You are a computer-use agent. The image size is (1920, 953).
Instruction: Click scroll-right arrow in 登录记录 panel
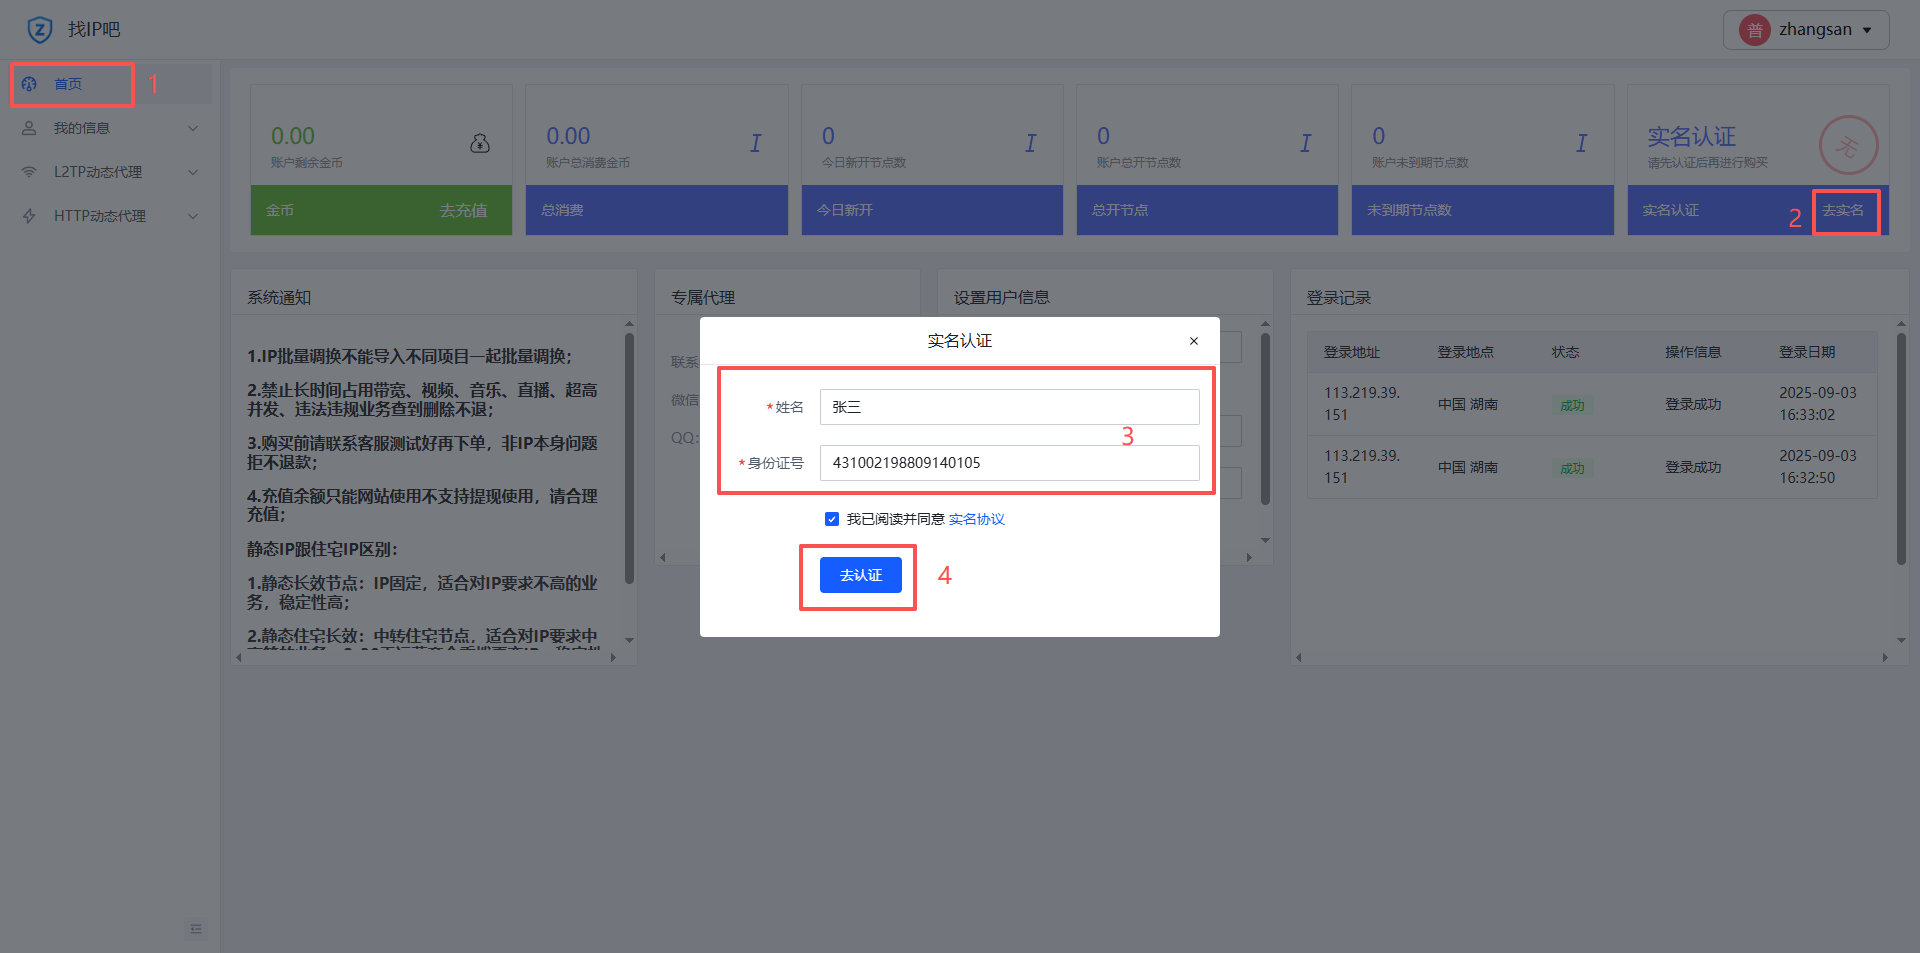1885,657
